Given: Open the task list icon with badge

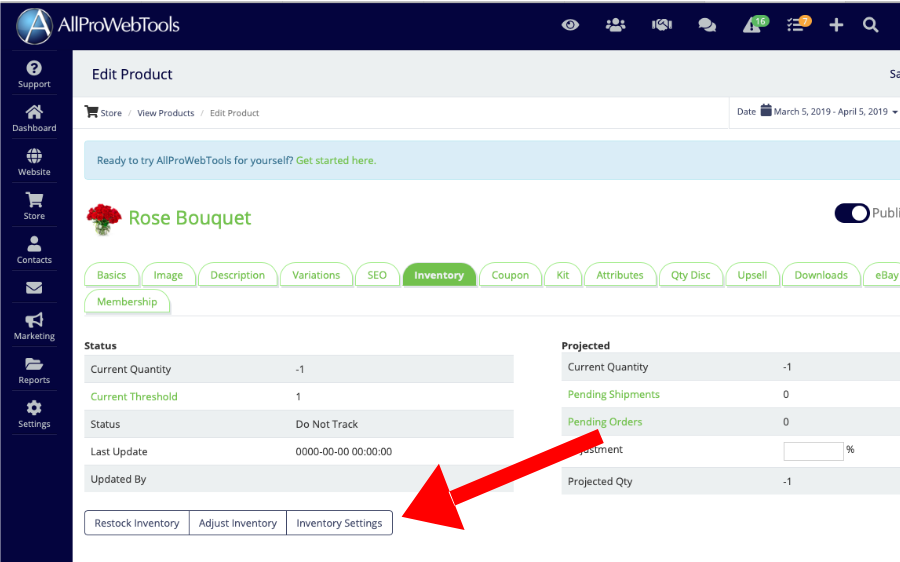Looking at the screenshot, I should coord(797,25).
